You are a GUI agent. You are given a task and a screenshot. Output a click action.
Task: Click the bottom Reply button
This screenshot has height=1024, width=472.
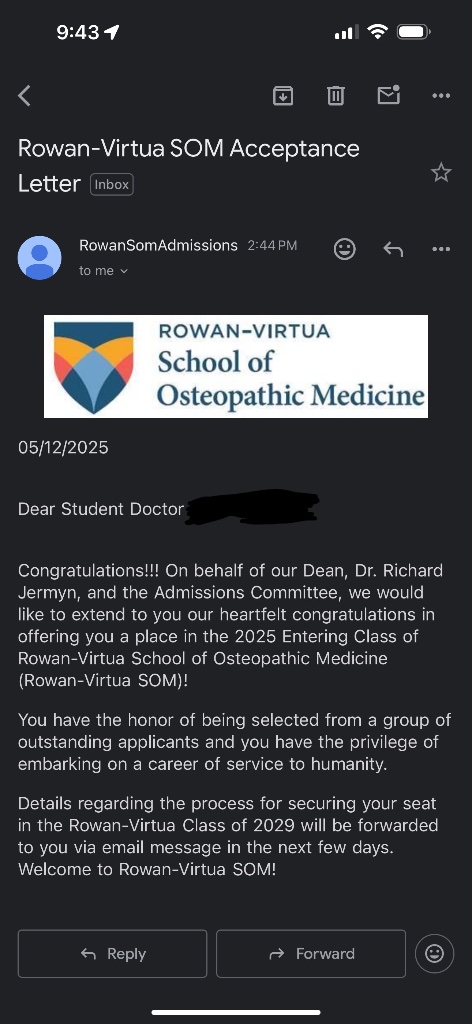[x=112, y=953]
